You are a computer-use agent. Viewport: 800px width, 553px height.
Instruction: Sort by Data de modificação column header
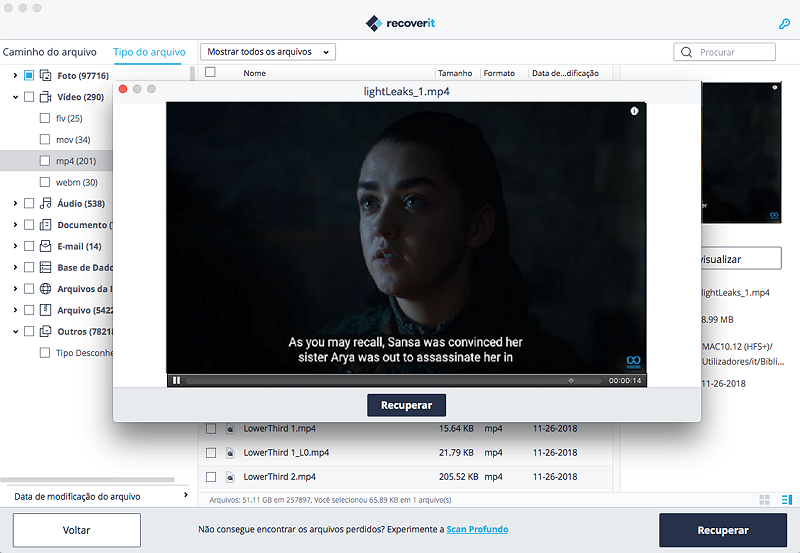(565, 73)
